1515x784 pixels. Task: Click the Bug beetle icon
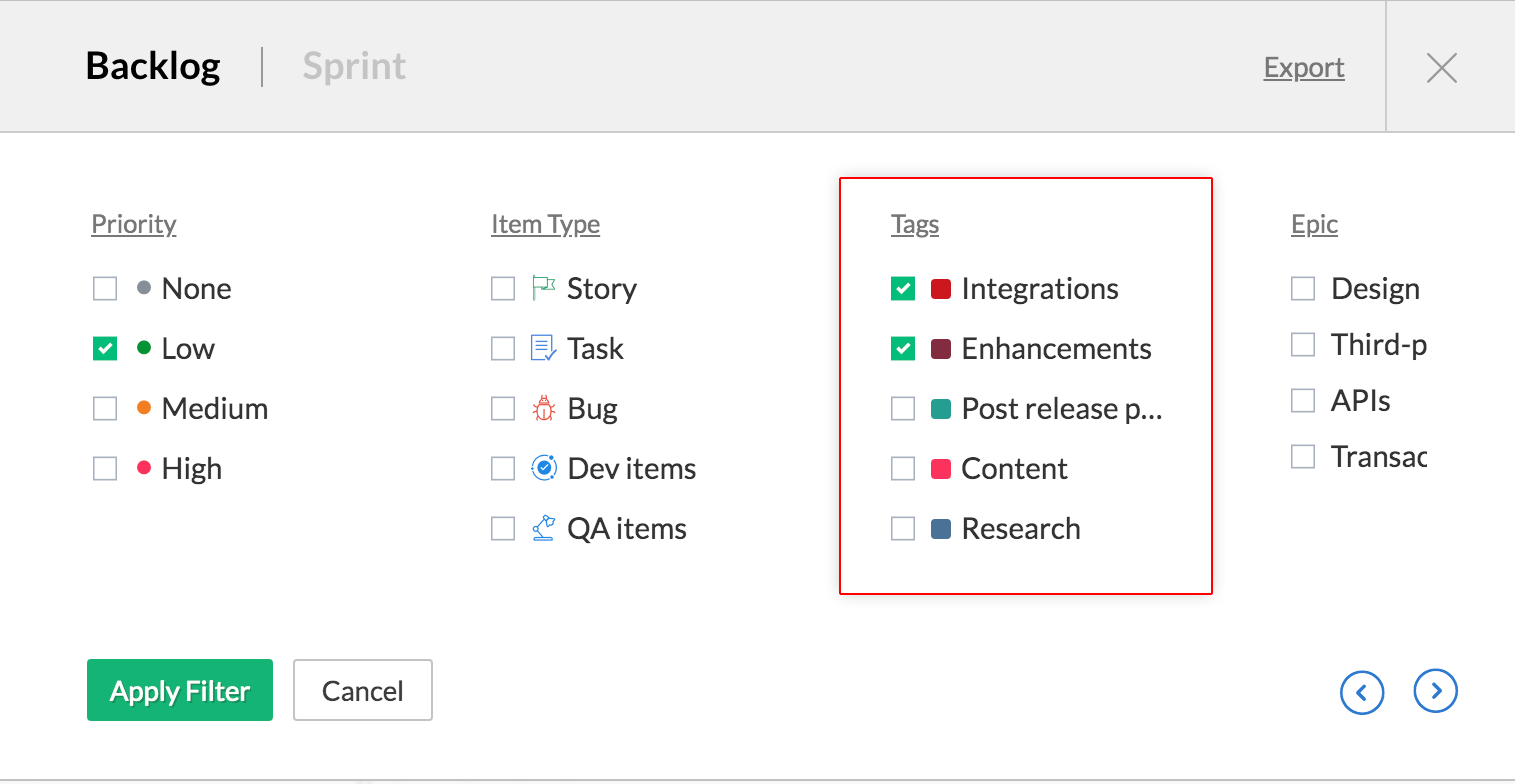543,409
